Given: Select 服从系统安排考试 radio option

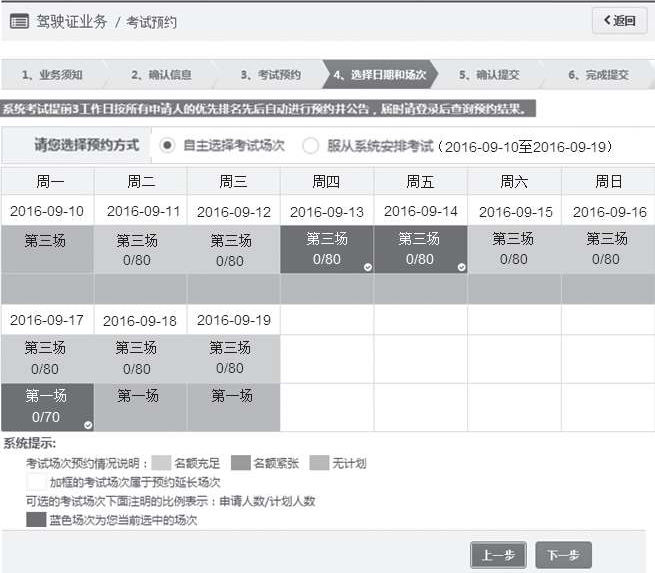Looking at the screenshot, I should [x=310, y=145].
